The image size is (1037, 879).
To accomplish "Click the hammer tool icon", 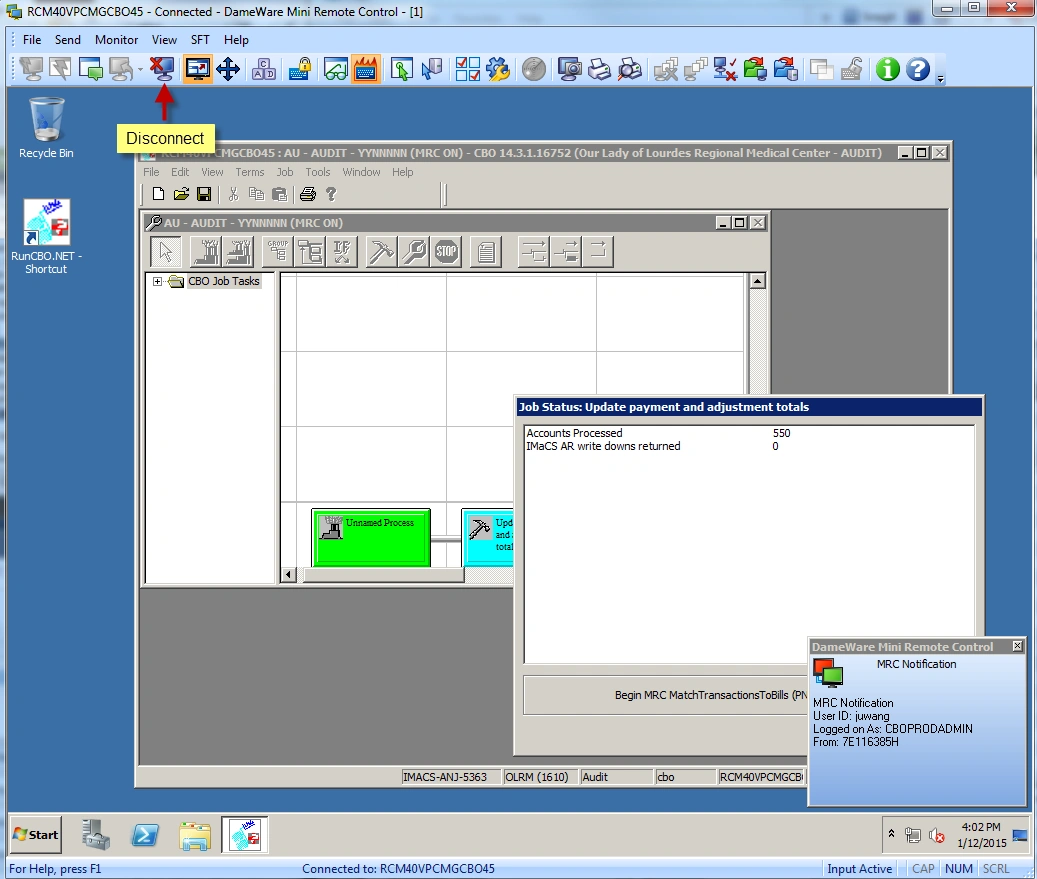I will tap(380, 252).
